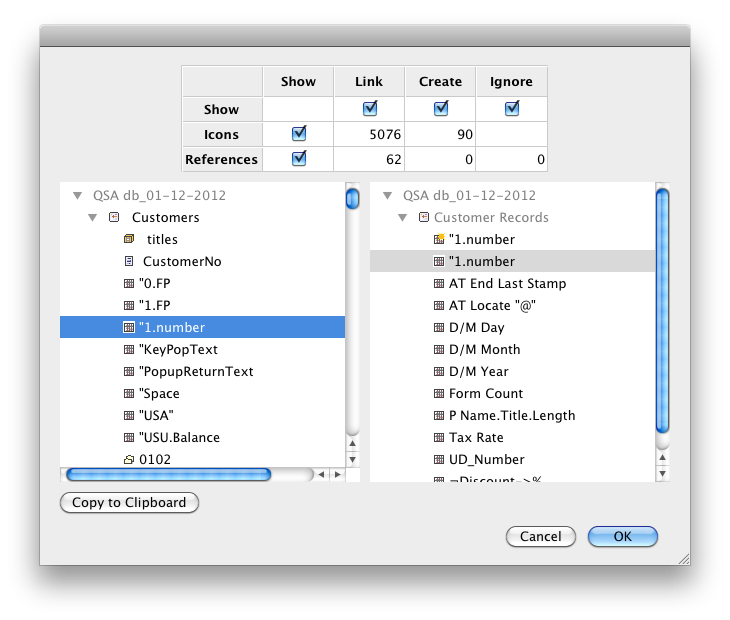This screenshot has height=620, width=730.
Task: Click the icon beside "KeyPopText
Action: [129, 350]
